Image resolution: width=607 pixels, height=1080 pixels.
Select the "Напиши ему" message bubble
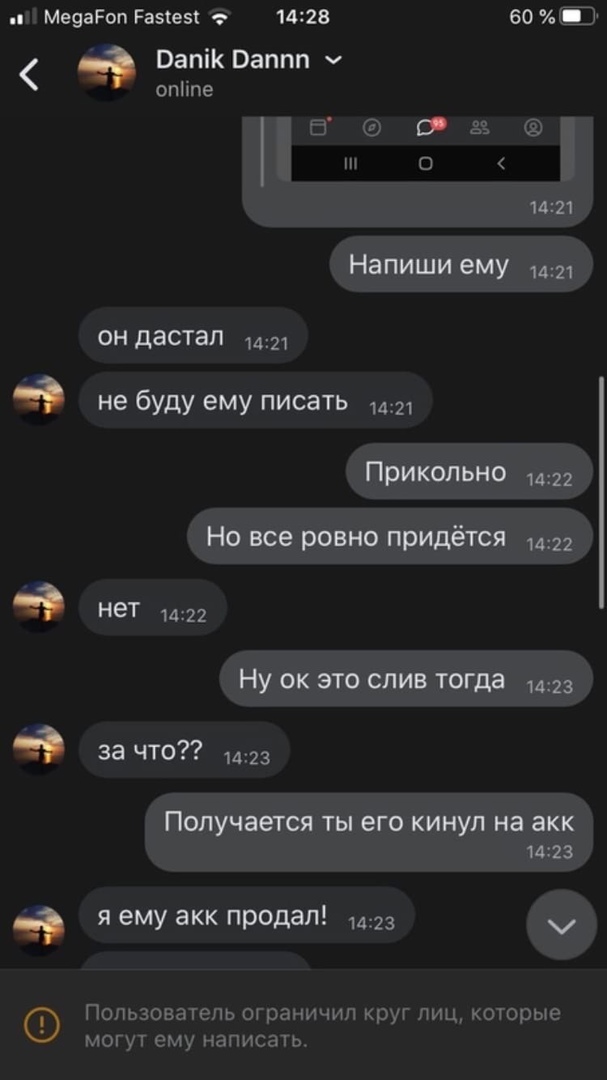(461, 265)
